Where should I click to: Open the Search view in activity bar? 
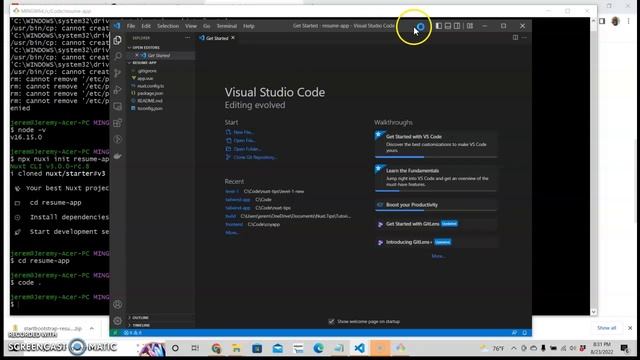[x=118, y=56]
